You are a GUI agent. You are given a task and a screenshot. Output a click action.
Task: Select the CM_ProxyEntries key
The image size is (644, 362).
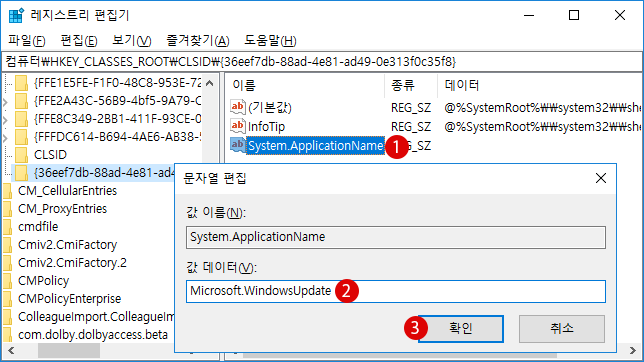pyautogui.click(x=62, y=209)
